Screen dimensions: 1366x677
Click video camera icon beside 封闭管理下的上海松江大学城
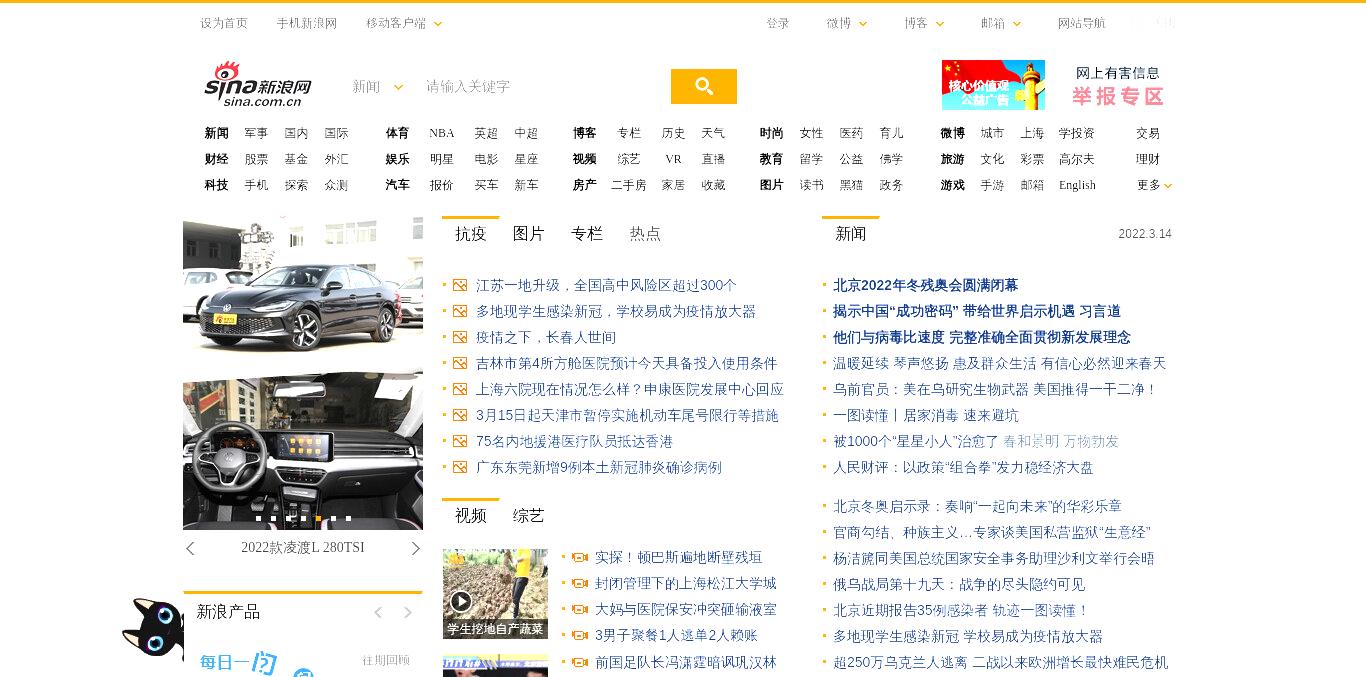point(579,583)
